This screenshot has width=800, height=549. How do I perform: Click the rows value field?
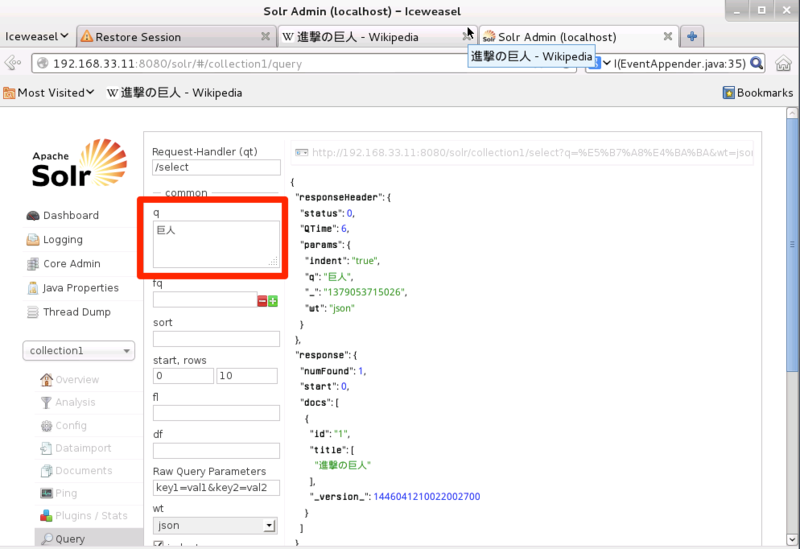247,376
